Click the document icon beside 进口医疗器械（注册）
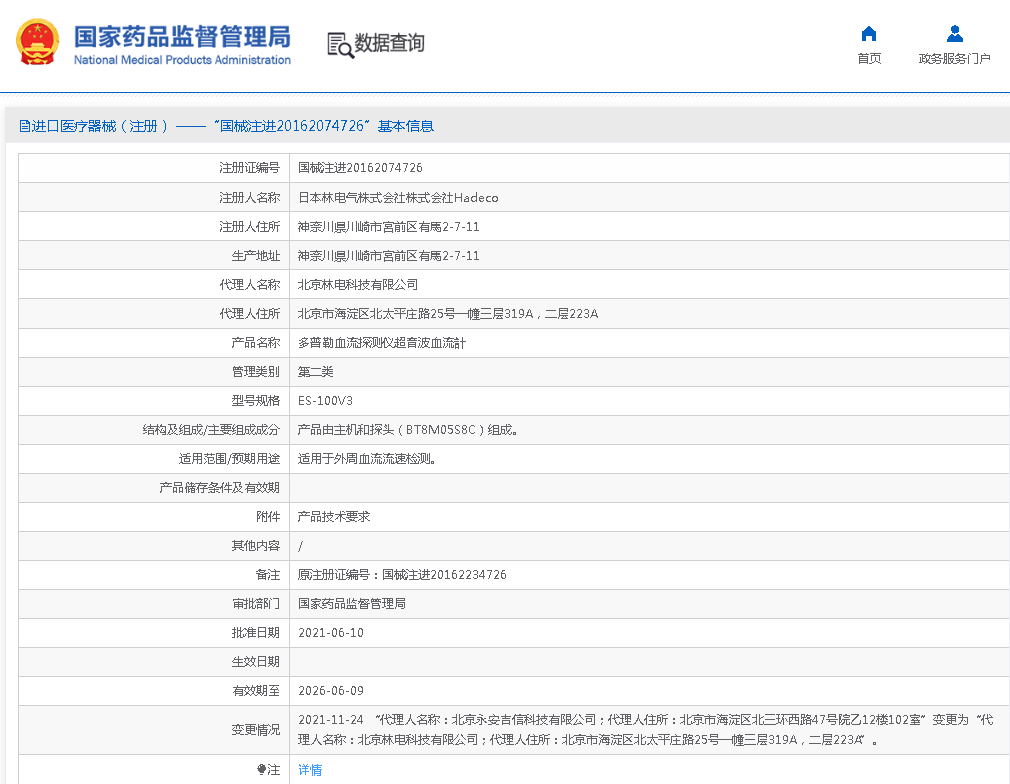 click(23, 125)
